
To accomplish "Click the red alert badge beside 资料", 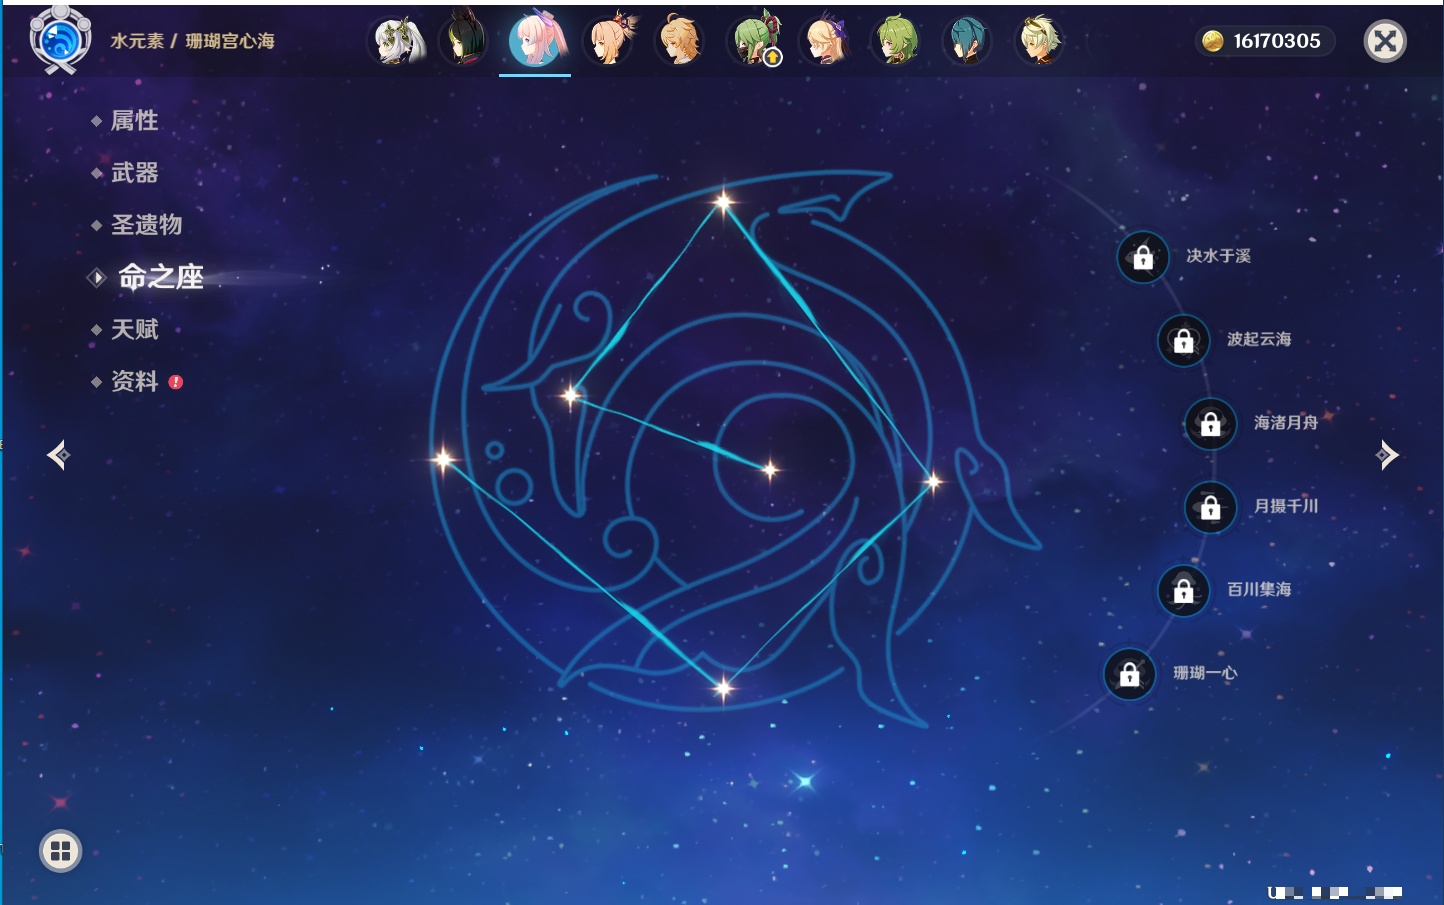I will click(x=176, y=382).
